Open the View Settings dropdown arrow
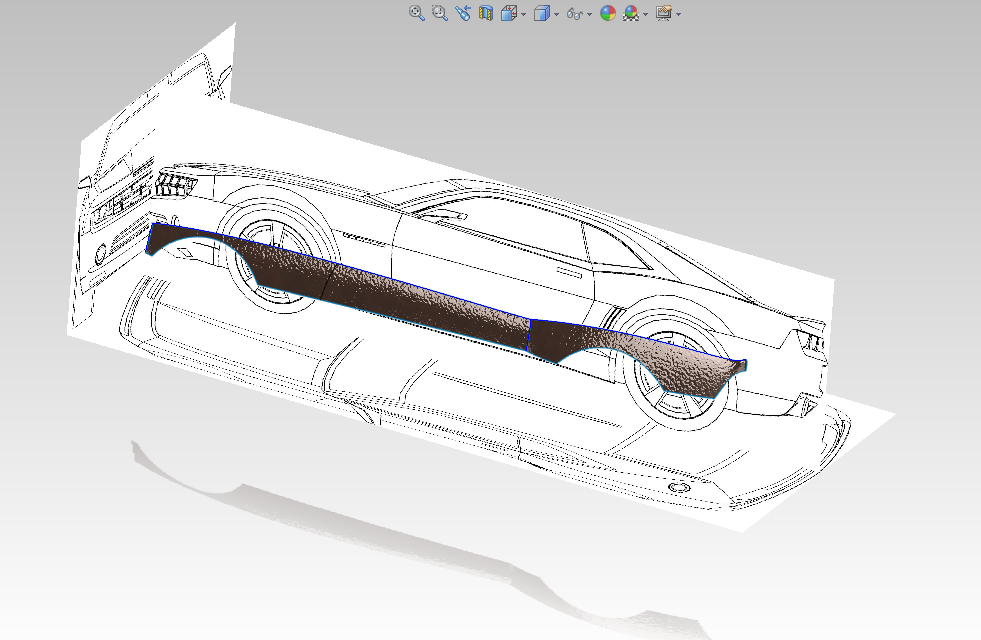Image resolution: width=981 pixels, height=640 pixels. tap(678, 15)
